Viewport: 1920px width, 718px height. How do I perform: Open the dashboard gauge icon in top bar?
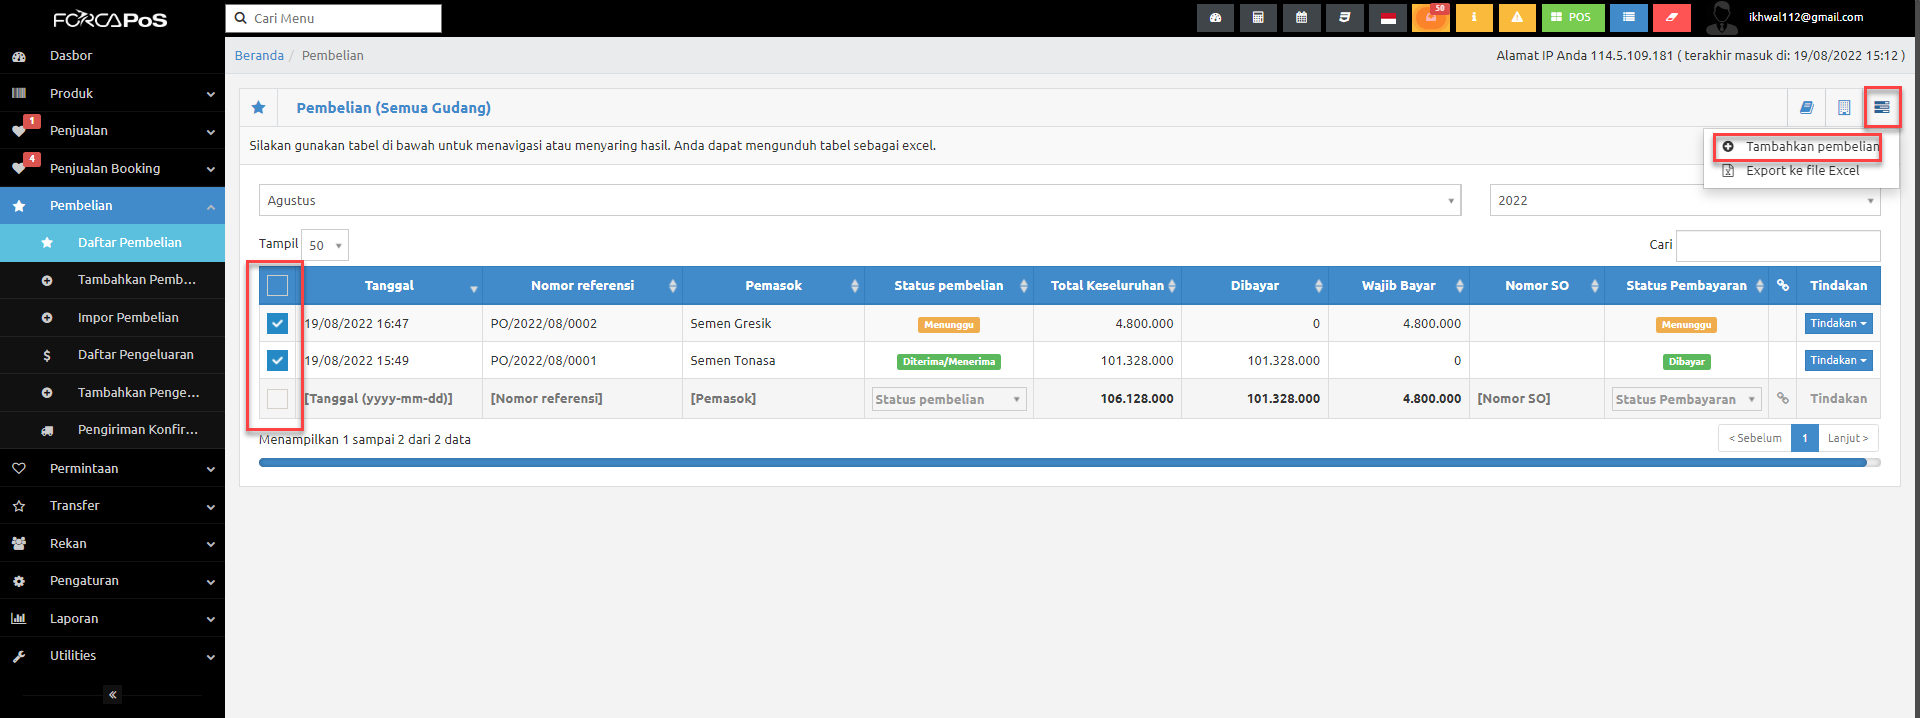coord(1215,18)
